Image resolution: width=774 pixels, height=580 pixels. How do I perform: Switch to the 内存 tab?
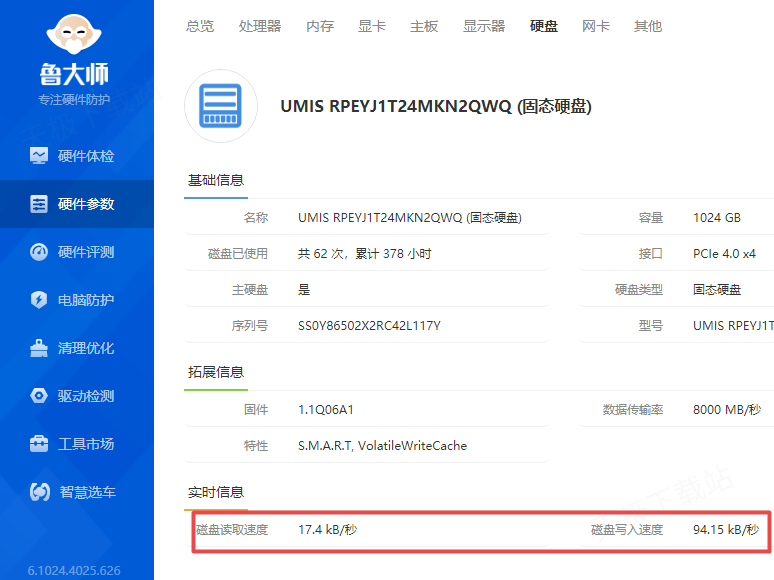(x=320, y=26)
